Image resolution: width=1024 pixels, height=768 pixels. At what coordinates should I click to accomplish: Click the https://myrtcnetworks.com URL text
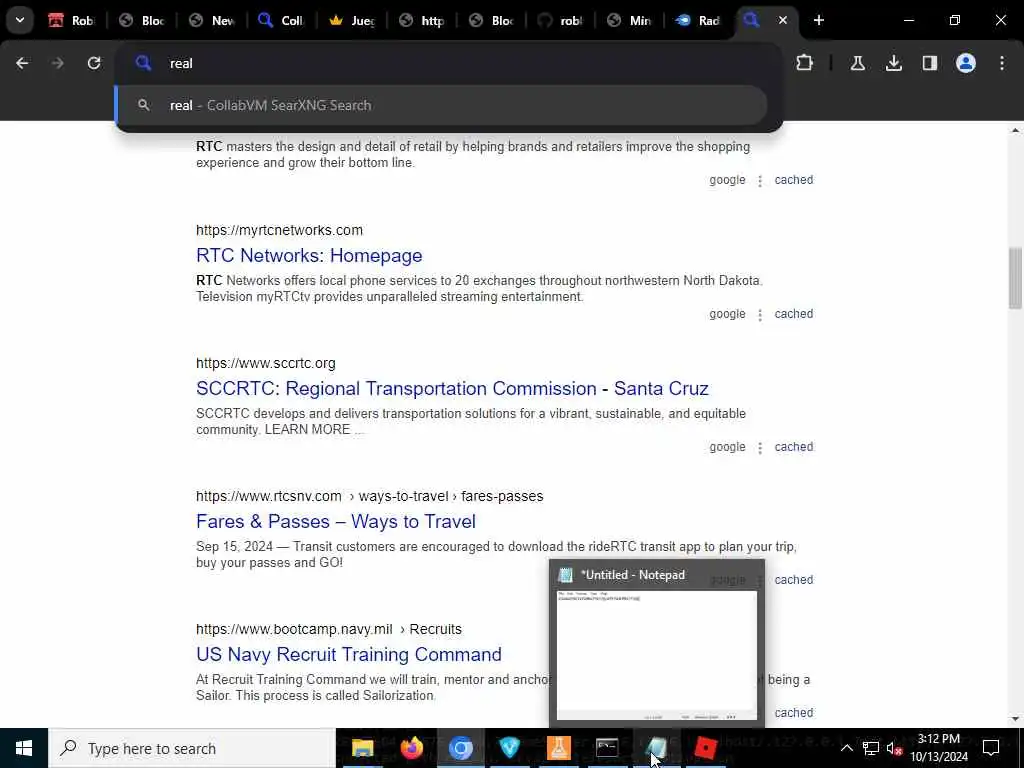click(280, 230)
